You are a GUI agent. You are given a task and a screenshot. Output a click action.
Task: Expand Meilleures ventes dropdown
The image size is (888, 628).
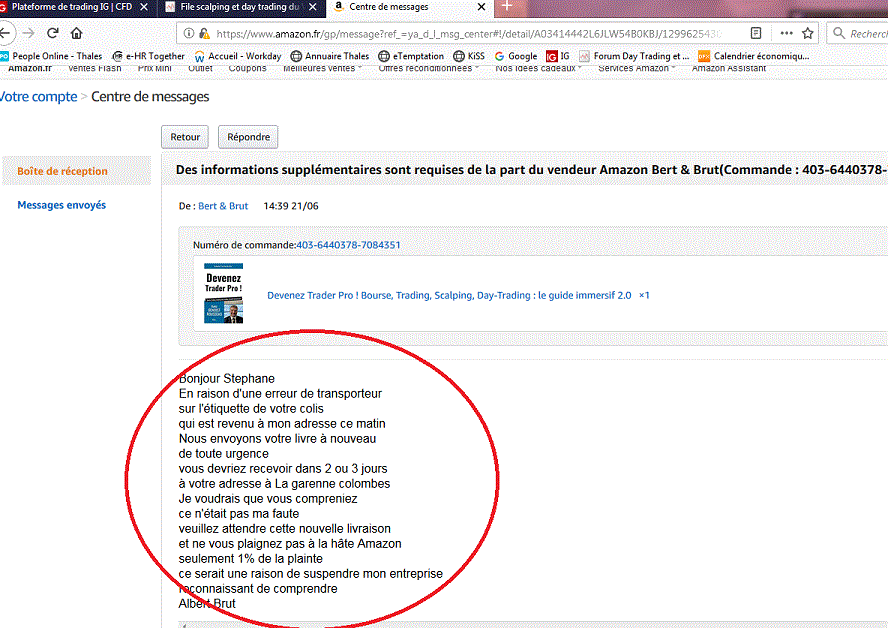pos(322,69)
